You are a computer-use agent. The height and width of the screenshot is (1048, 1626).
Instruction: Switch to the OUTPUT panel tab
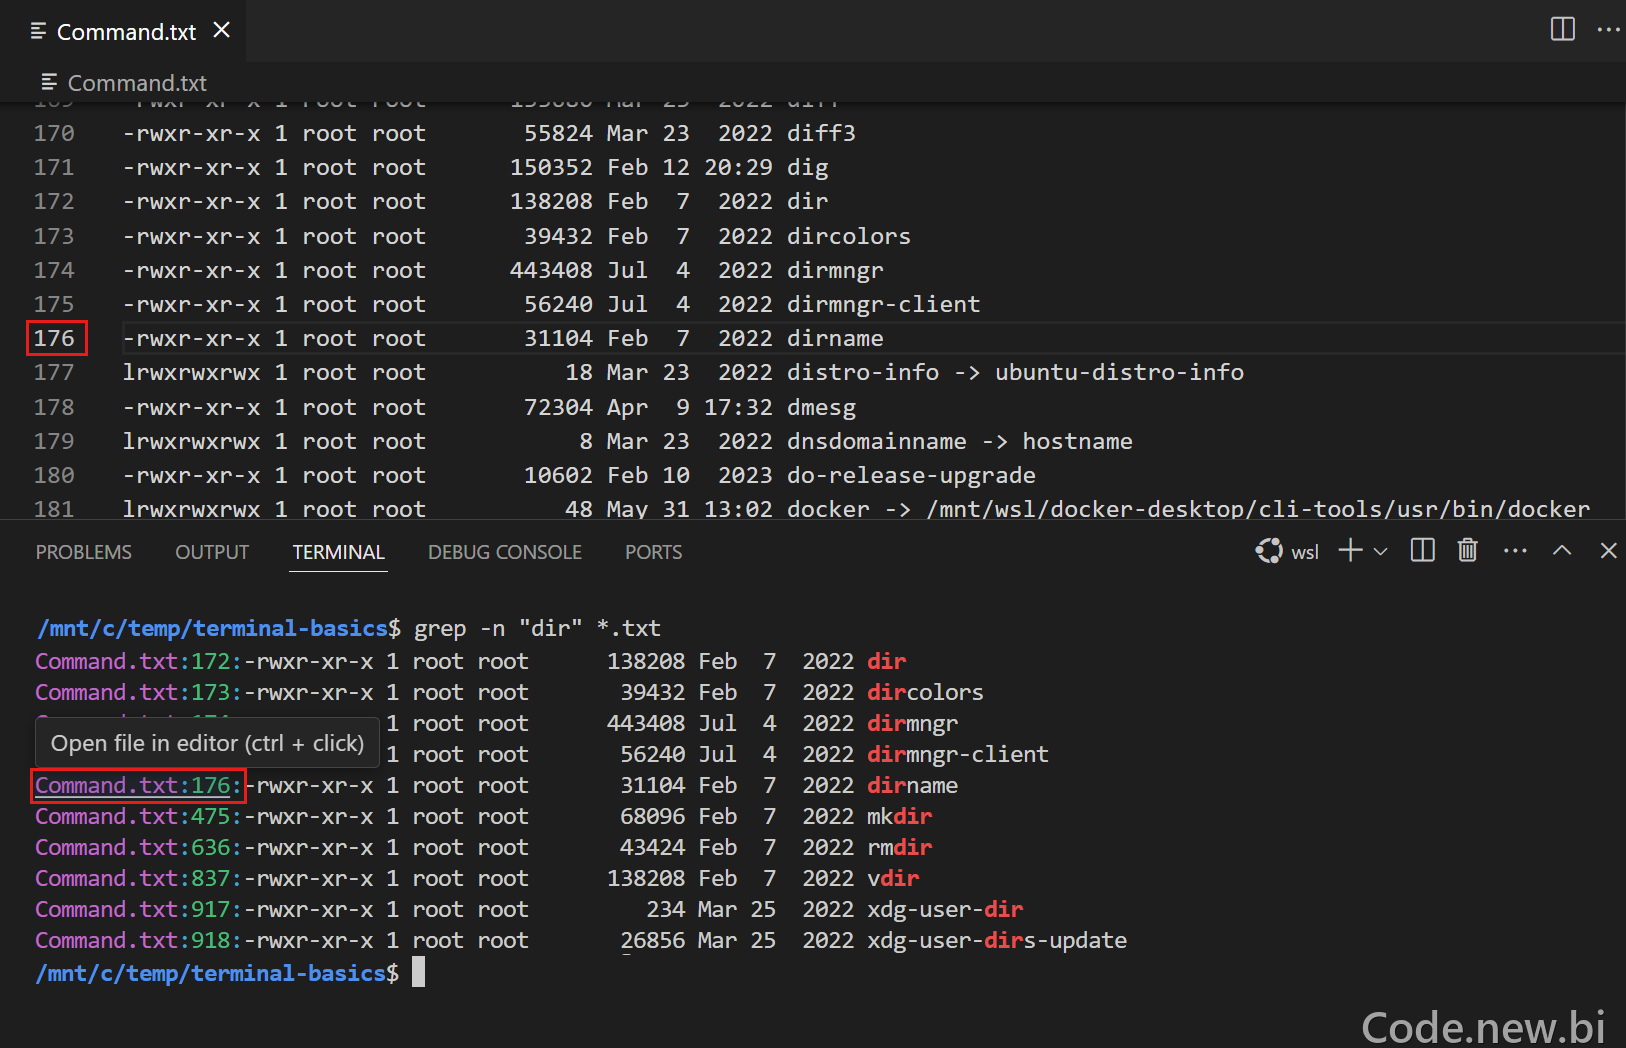point(212,552)
